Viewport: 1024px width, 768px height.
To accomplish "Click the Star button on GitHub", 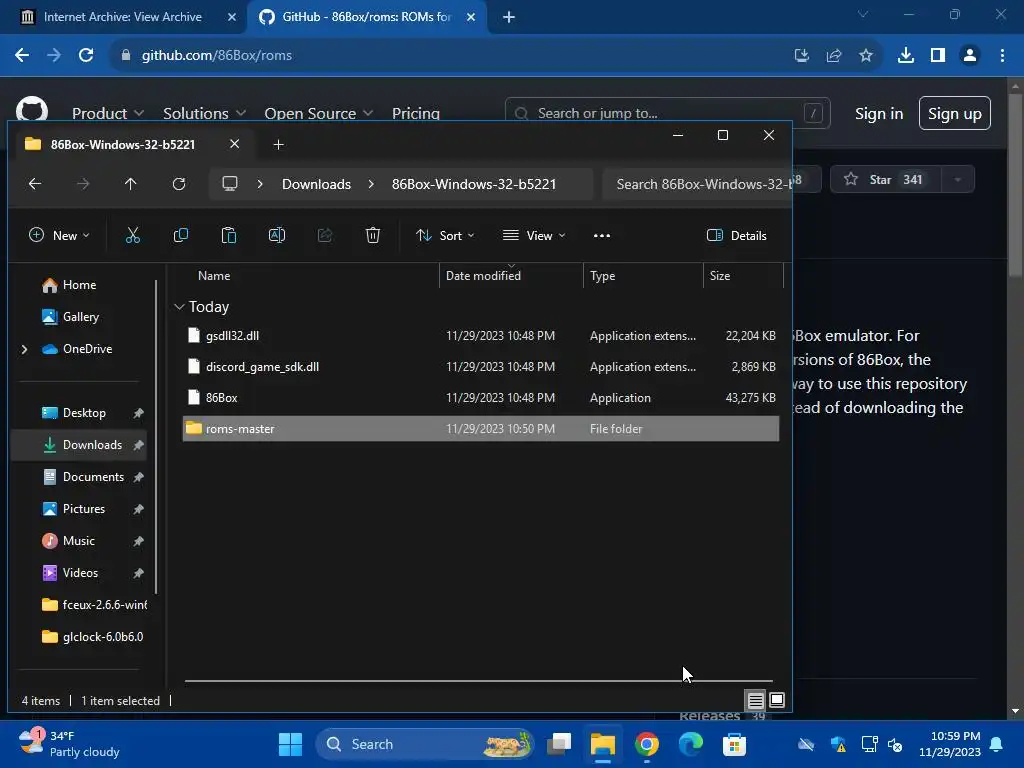I will pos(886,180).
